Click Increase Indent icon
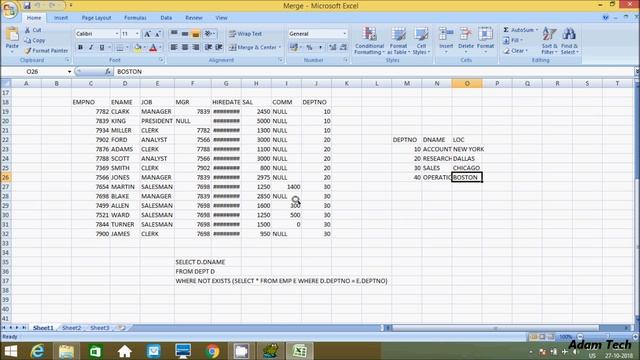Viewport: 640px width, 360px height. pyautogui.click(x=219, y=47)
